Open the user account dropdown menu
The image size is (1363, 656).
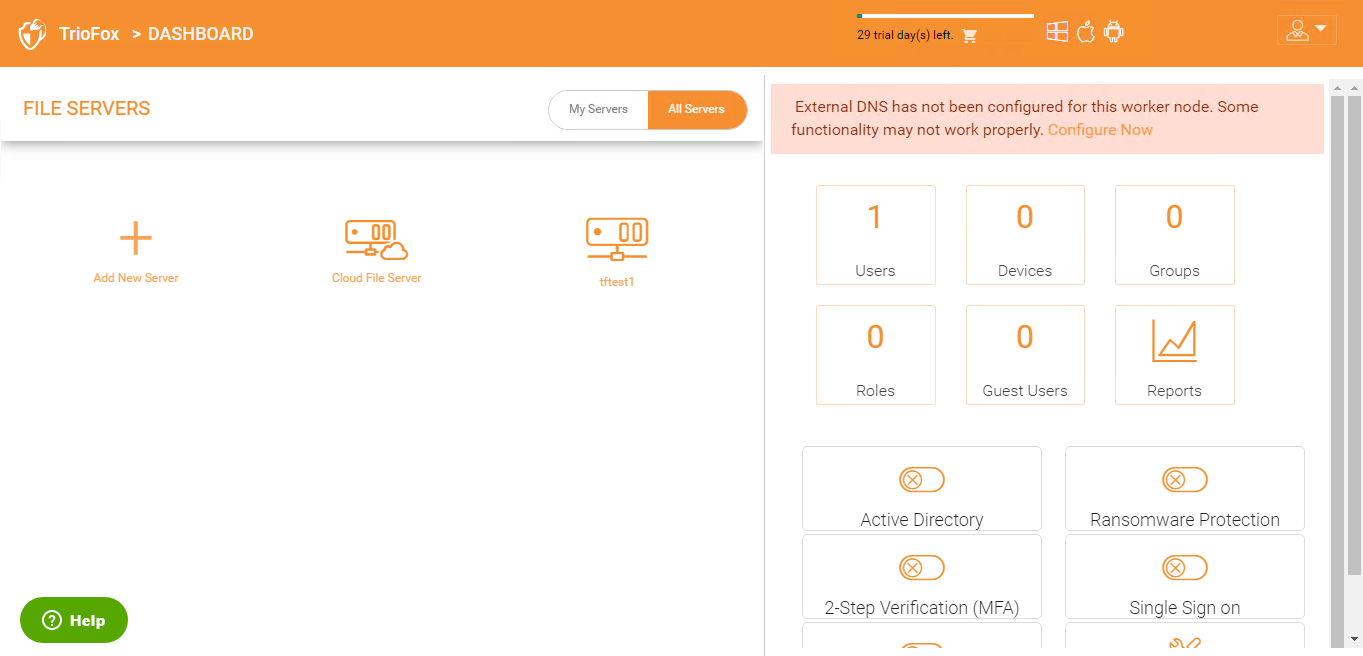tap(1307, 30)
